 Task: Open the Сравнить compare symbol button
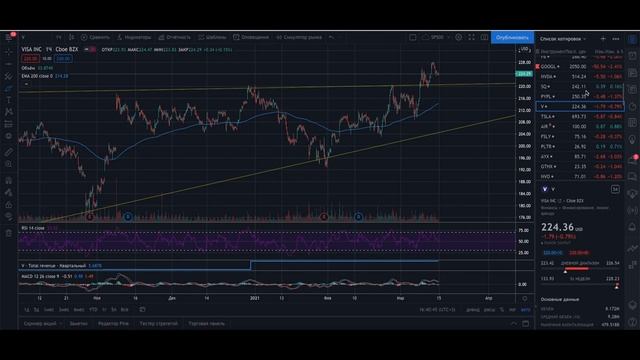coord(95,37)
